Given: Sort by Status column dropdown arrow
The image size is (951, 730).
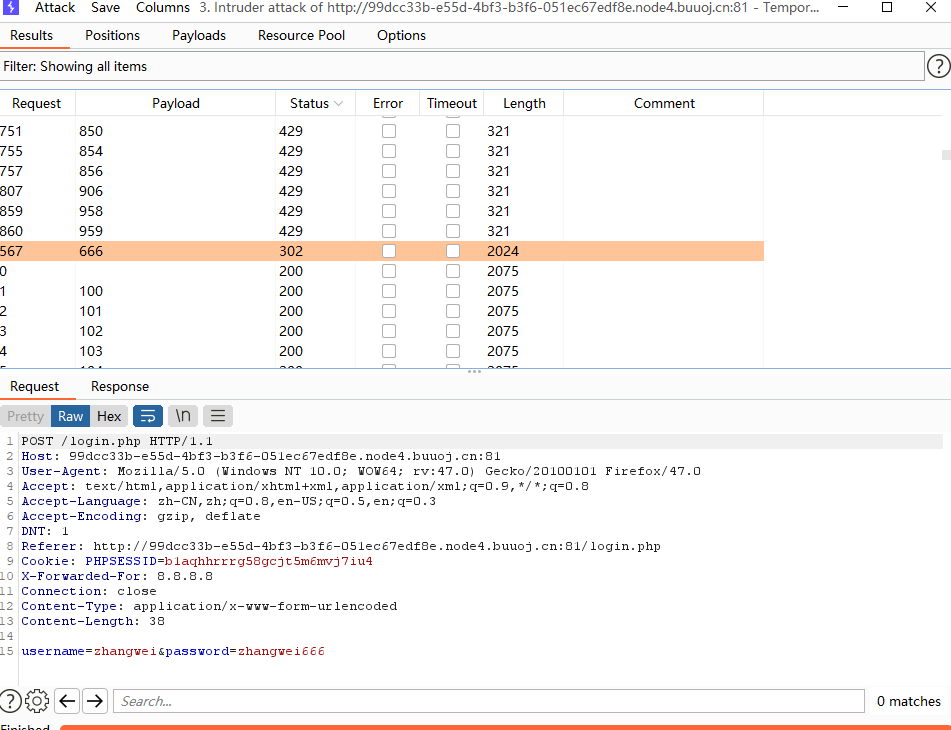Looking at the screenshot, I should [x=339, y=104].
